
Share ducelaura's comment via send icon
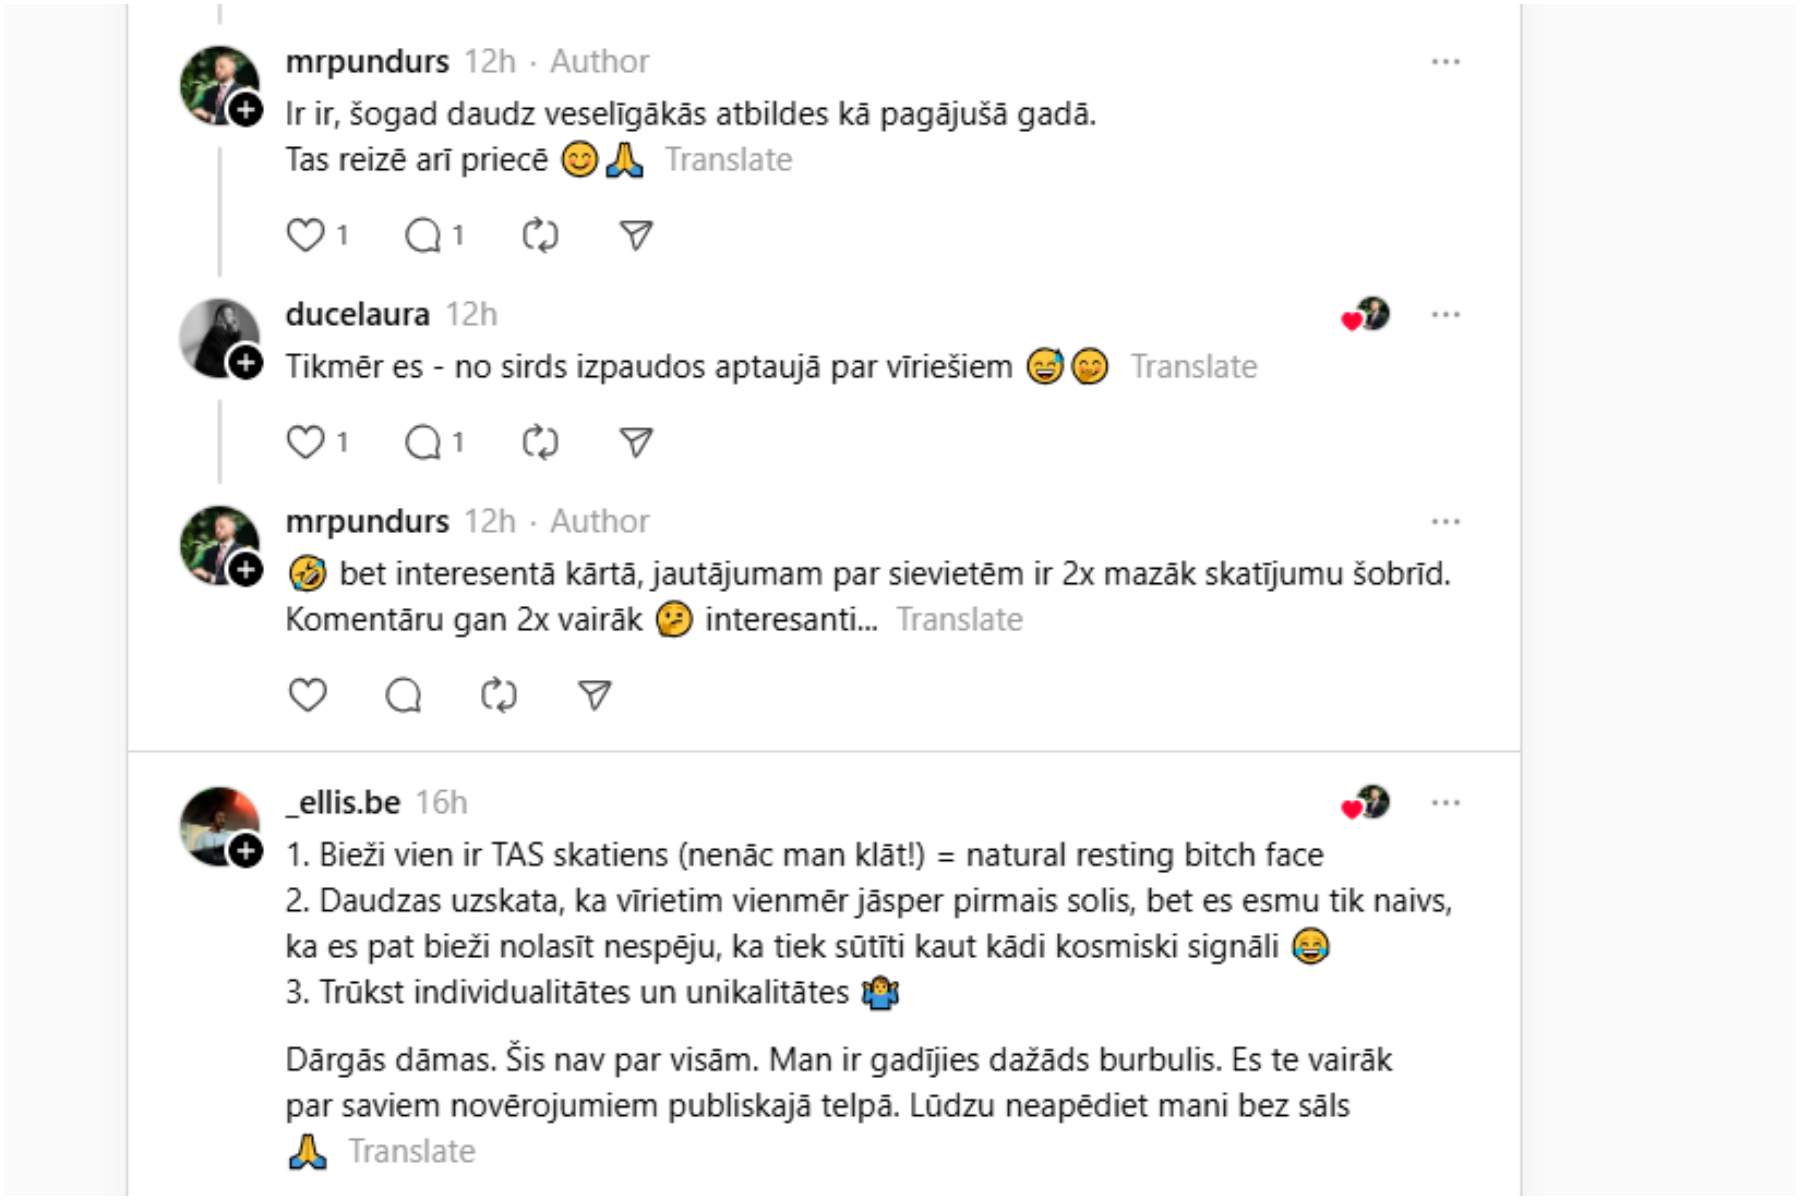coord(636,442)
